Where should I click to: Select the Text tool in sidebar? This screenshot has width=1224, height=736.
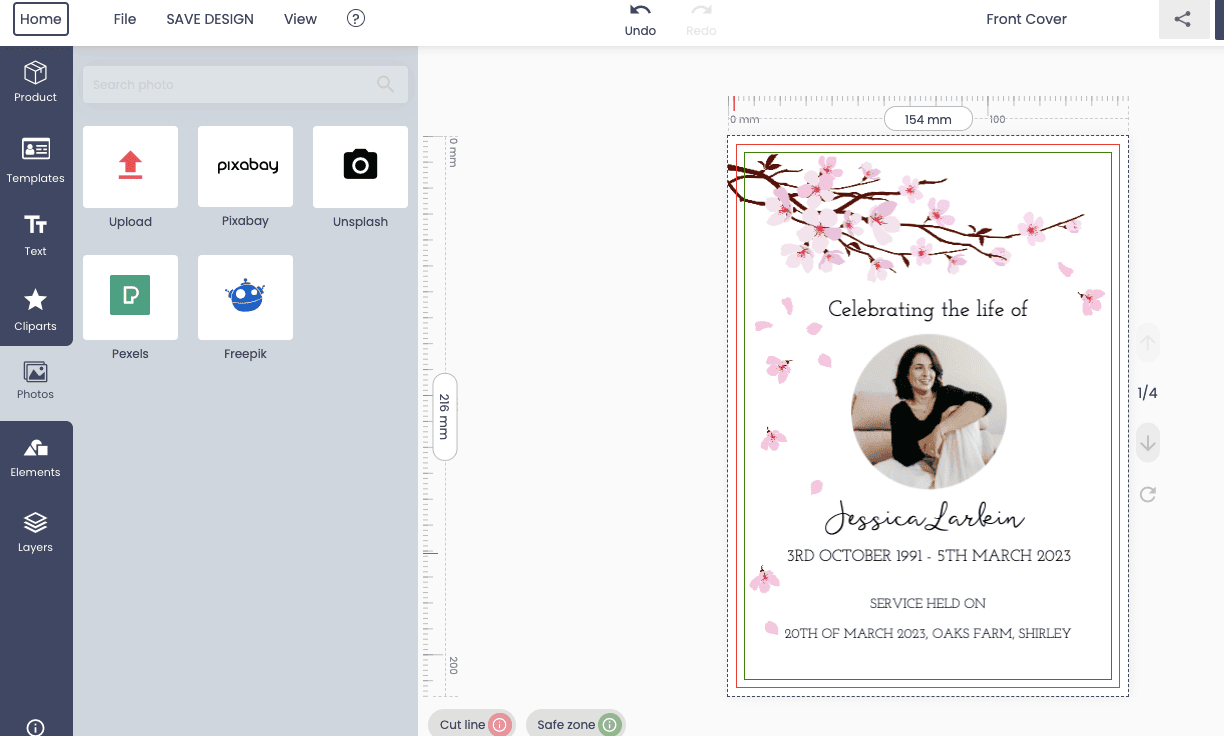point(36,235)
